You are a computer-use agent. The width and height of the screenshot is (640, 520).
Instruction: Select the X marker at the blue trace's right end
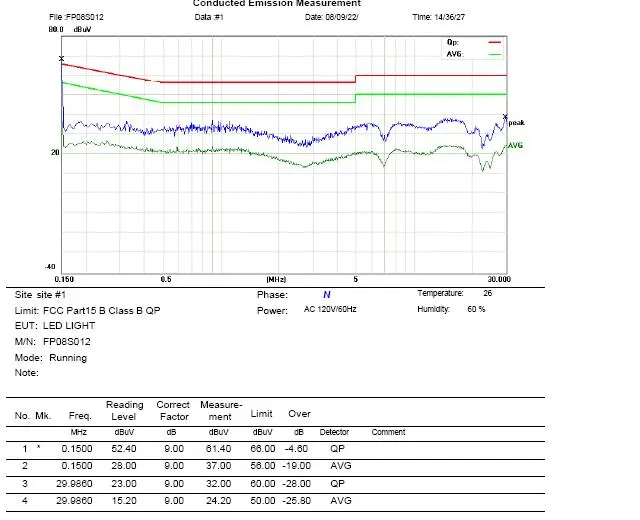505,117
